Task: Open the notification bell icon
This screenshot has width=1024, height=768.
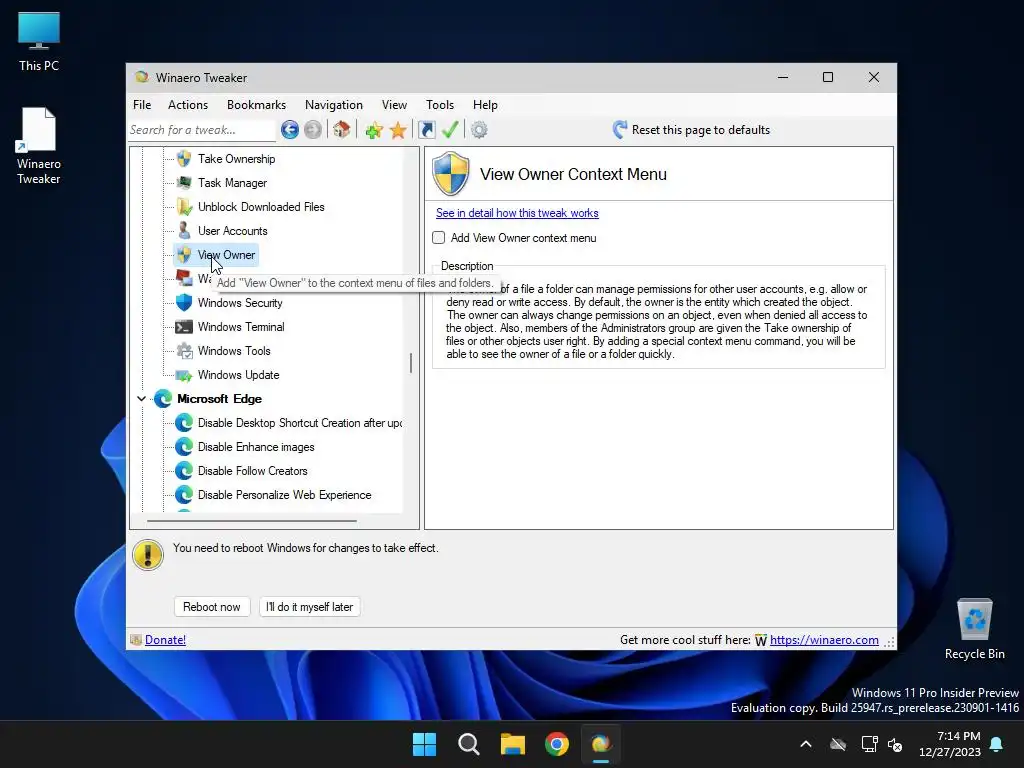Action: [997, 744]
